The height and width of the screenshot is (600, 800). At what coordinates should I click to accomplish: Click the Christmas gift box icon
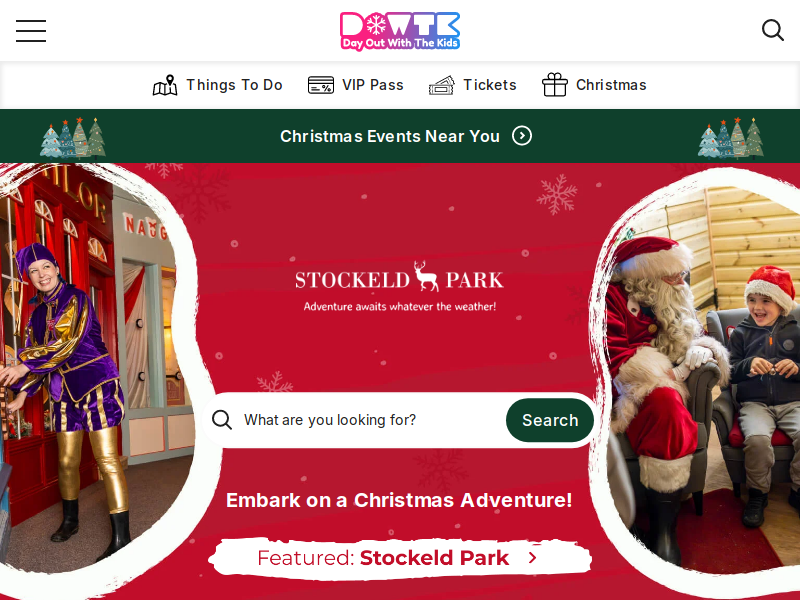tap(555, 85)
